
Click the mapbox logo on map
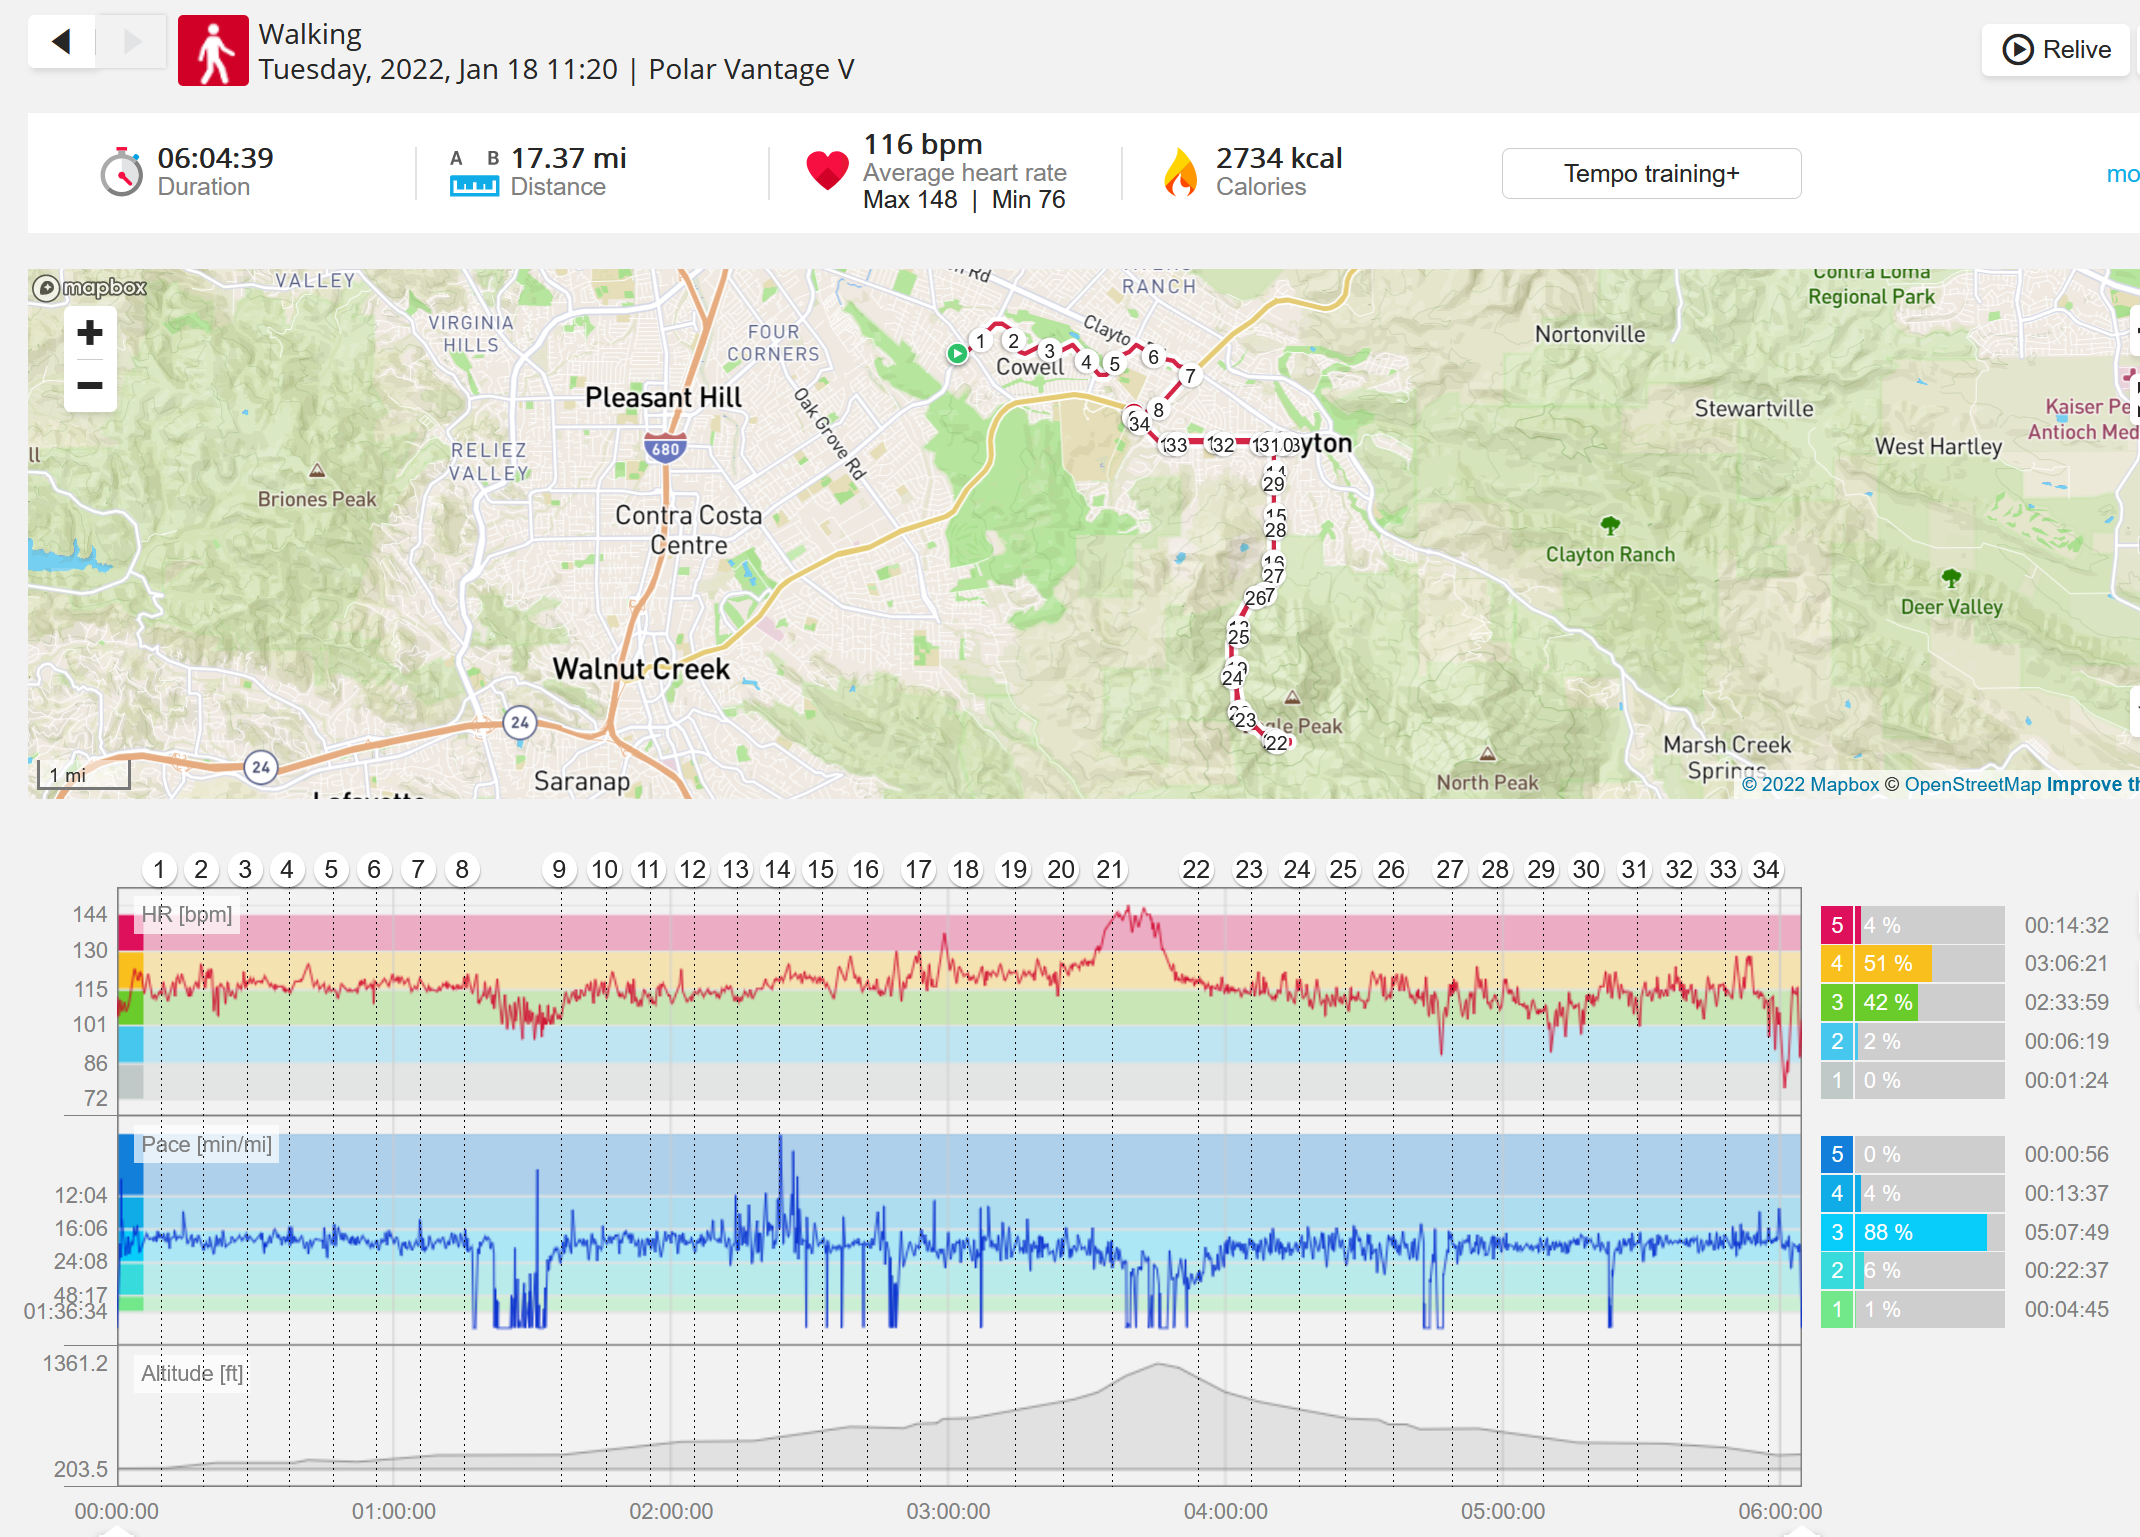[x=90, y=288]
